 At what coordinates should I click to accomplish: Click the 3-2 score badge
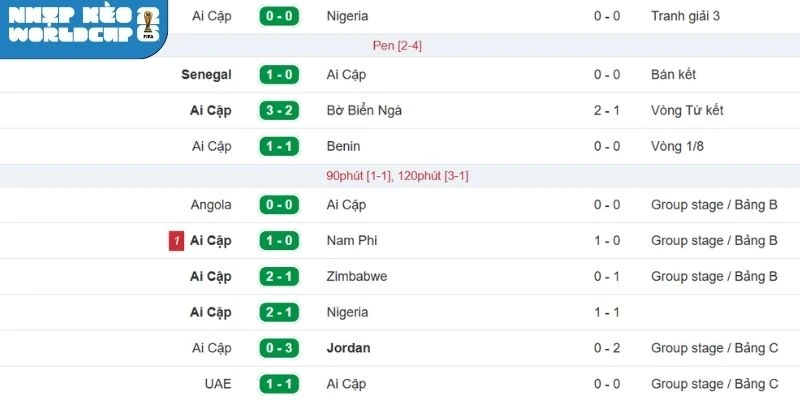tap(280, 110)
